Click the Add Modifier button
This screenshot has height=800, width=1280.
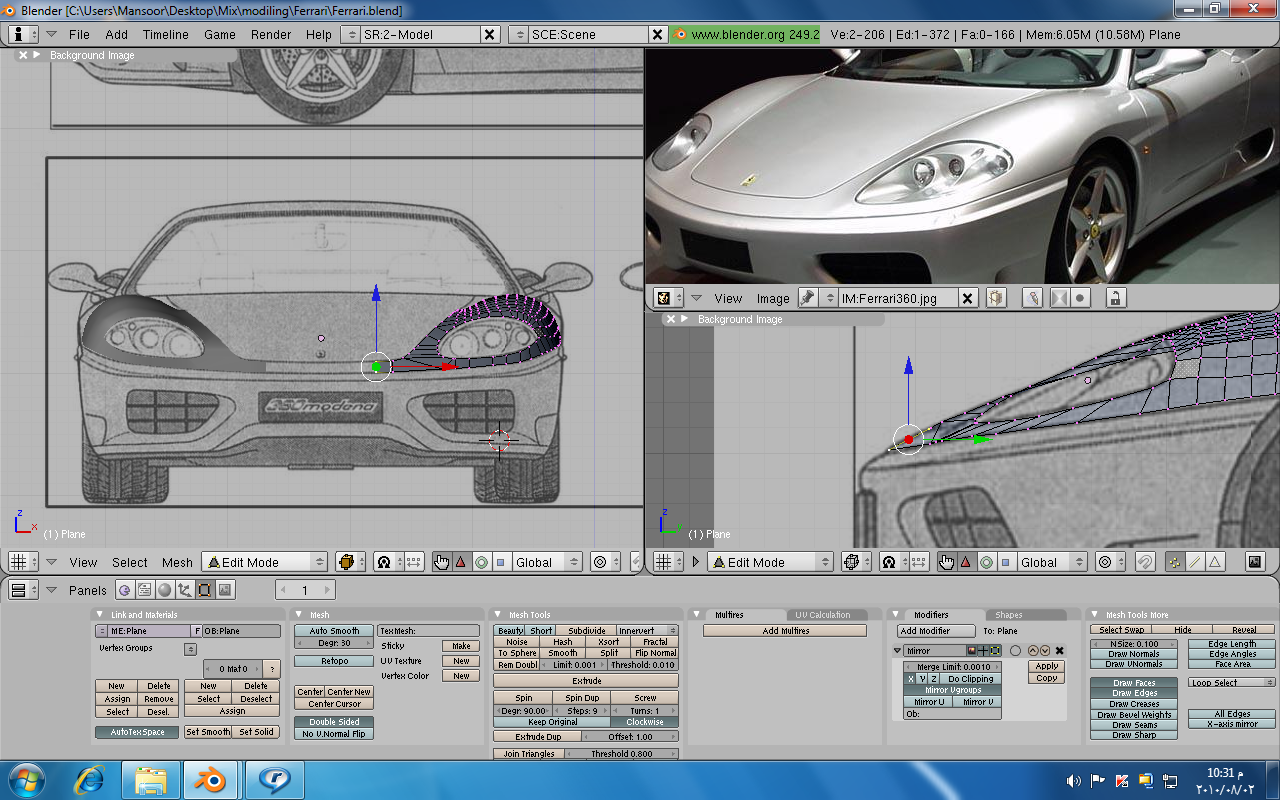[x=937, y=631]
